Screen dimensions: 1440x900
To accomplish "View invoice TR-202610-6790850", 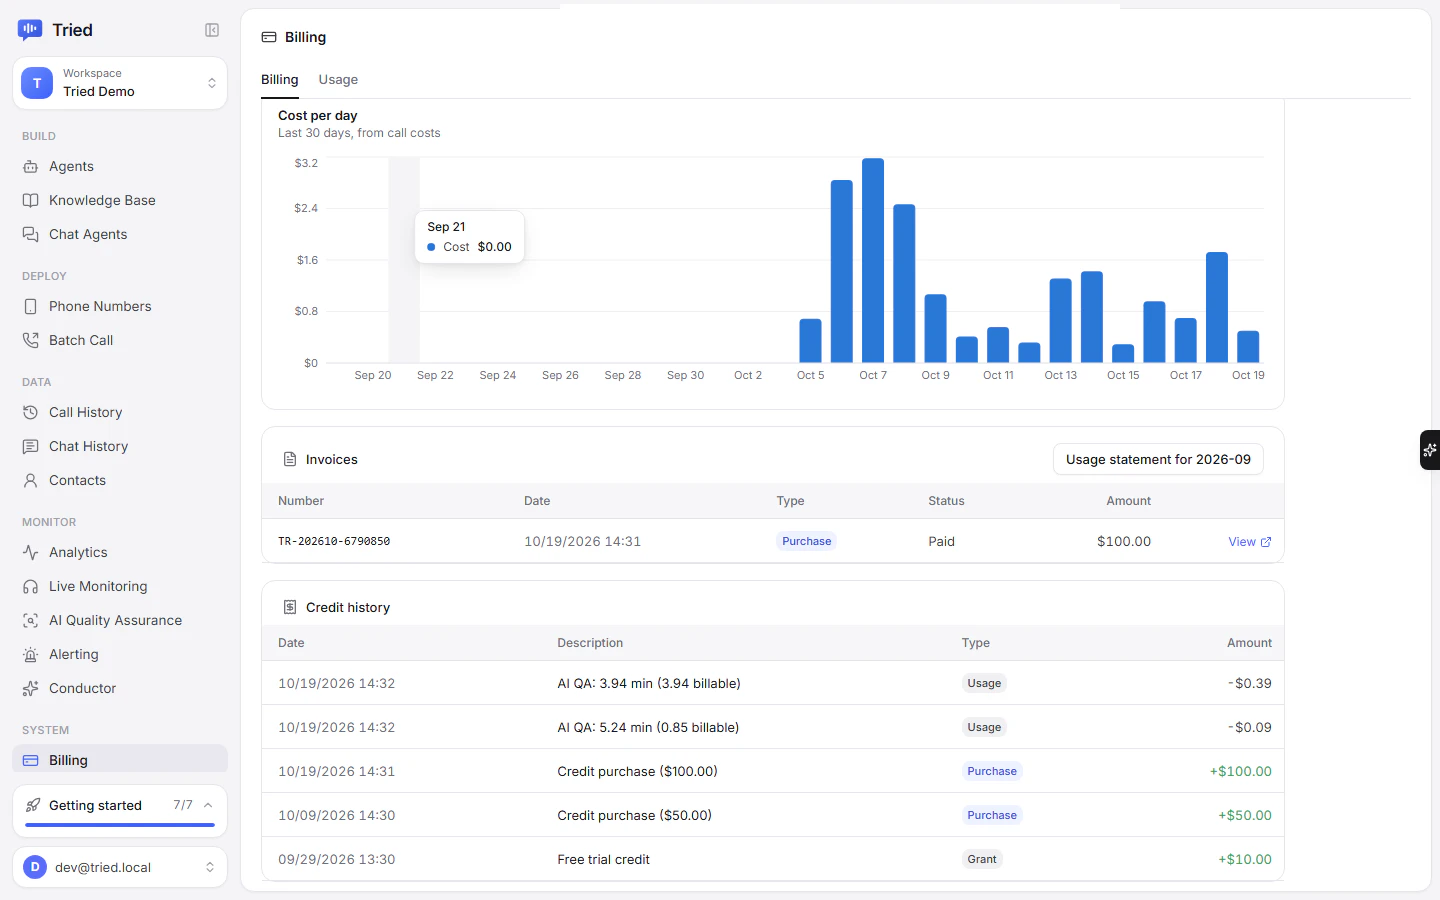I will pos(1250,541).
